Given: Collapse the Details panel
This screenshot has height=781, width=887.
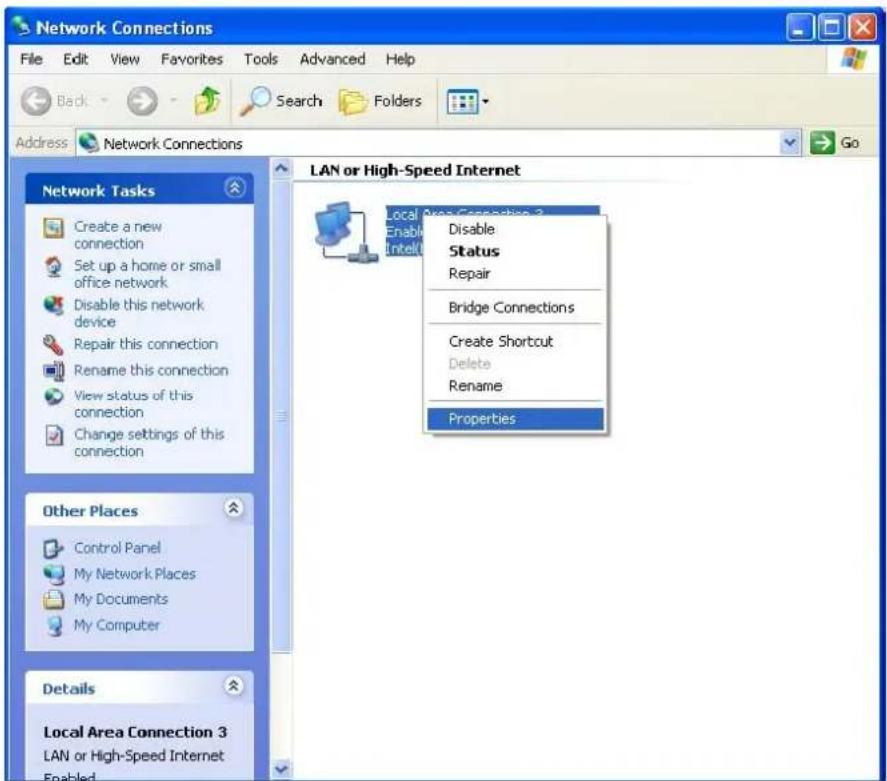Looking at the screenshot, I should [x=234, y=685].
